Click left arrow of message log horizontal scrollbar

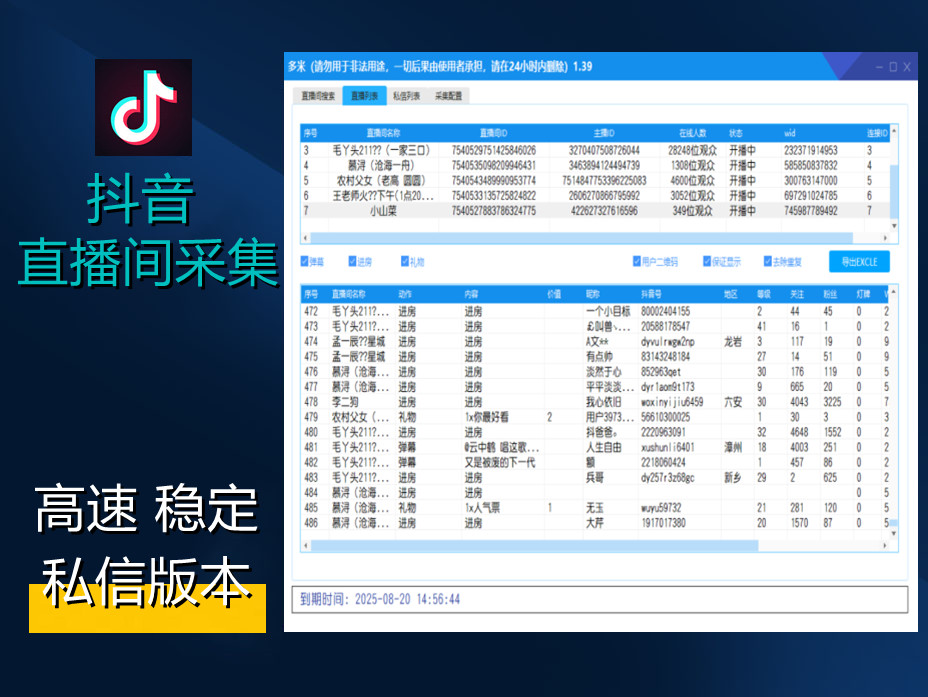(x=305, y=546)
